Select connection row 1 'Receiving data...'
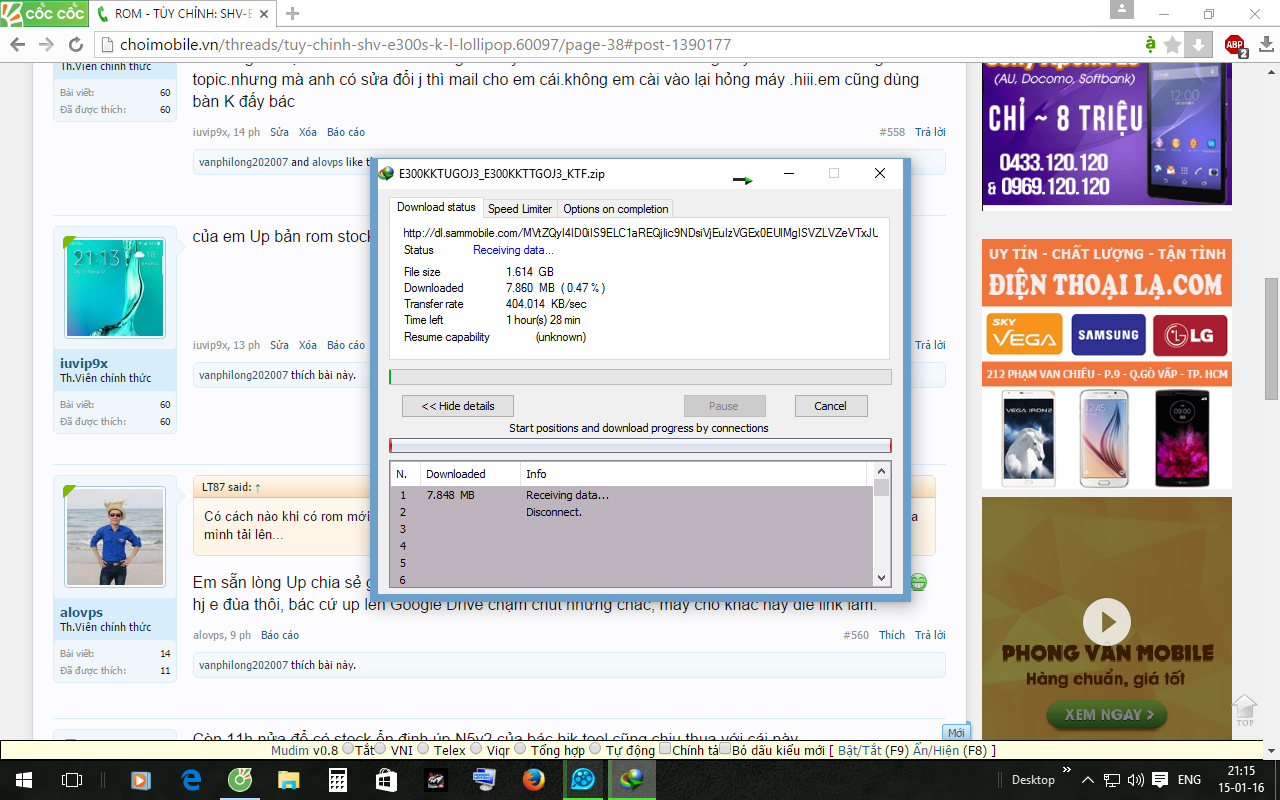The width and height of the screenshot is (1280, 800). point(631,495)
